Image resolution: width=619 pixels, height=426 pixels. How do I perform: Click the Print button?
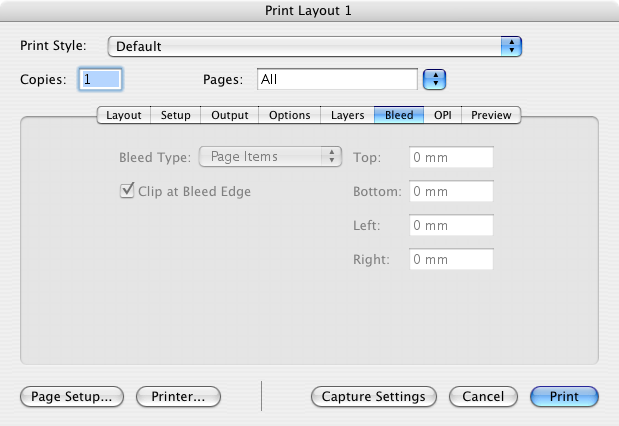point(564,396)
